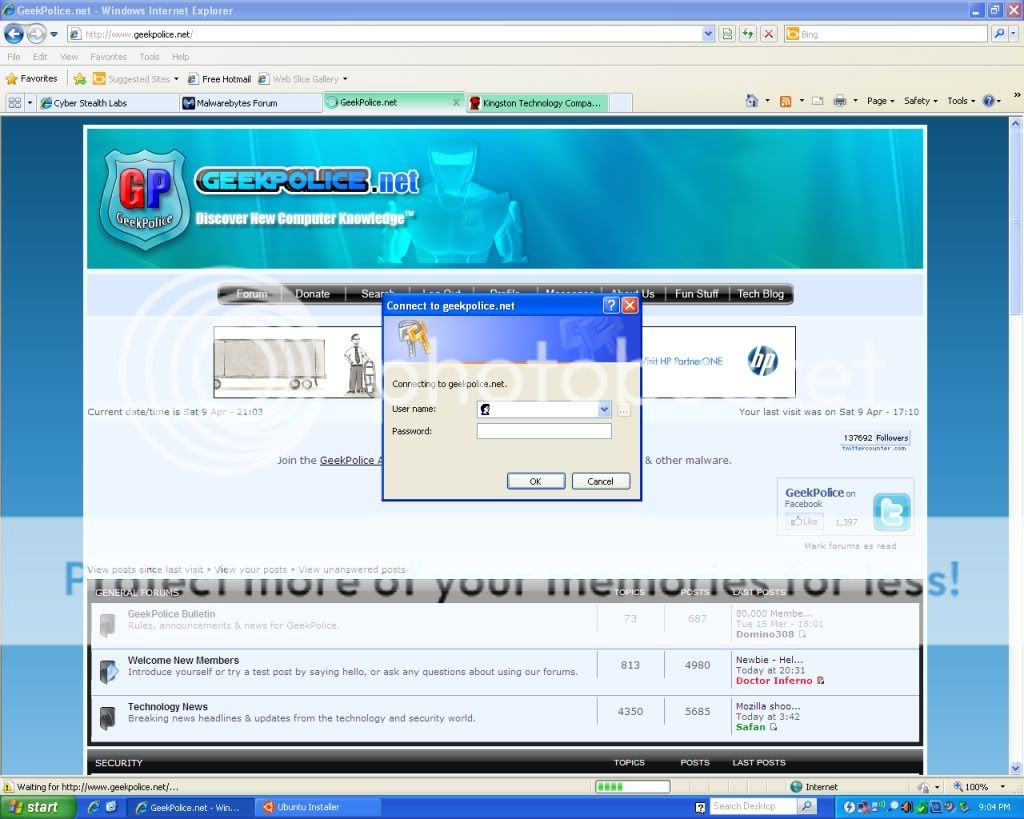Click the Doctor Inferno username link
The width and height of the screenshot is (1024, 819).
pos(774,681)
